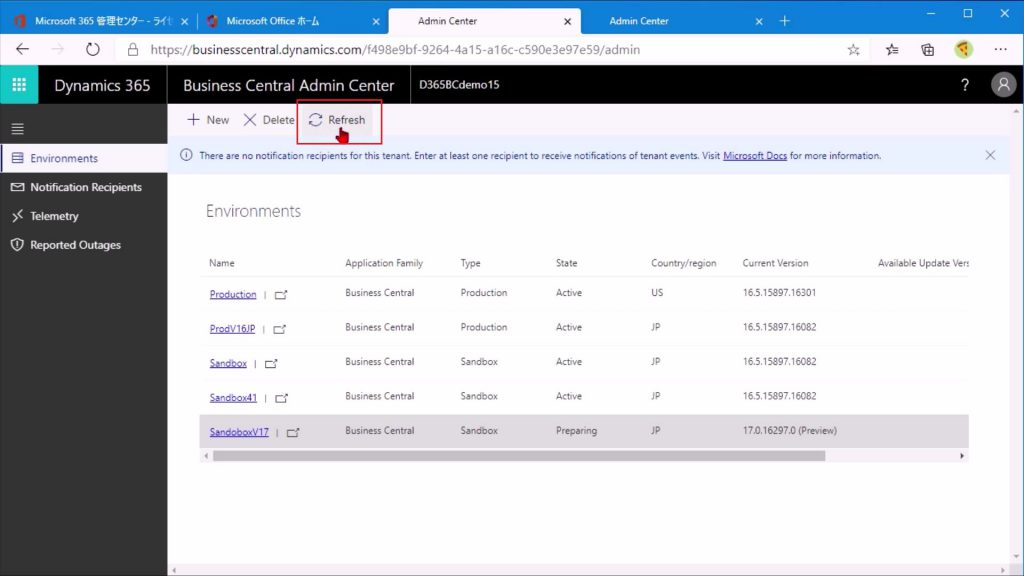Open Sandbox41 environment in new window icon

coord(281,398)
